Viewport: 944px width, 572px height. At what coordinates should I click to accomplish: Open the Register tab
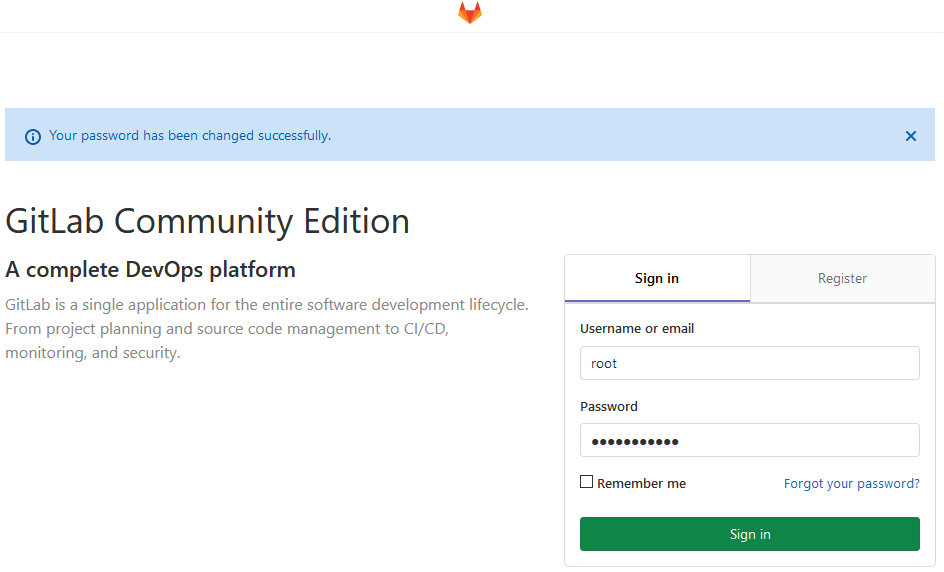pyautogui.click(x=842, y=278)
